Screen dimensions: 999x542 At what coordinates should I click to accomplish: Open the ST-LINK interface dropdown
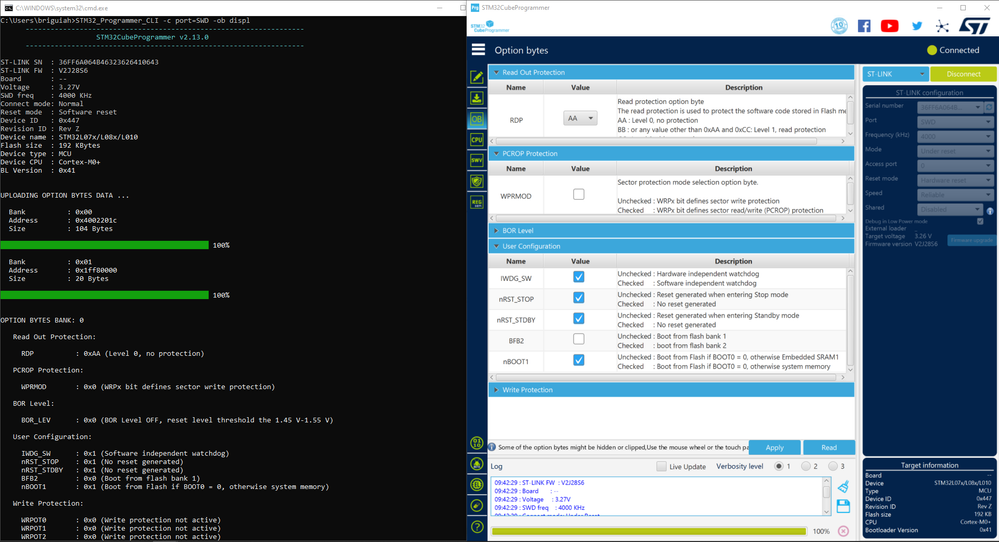[x=895, y=74]
